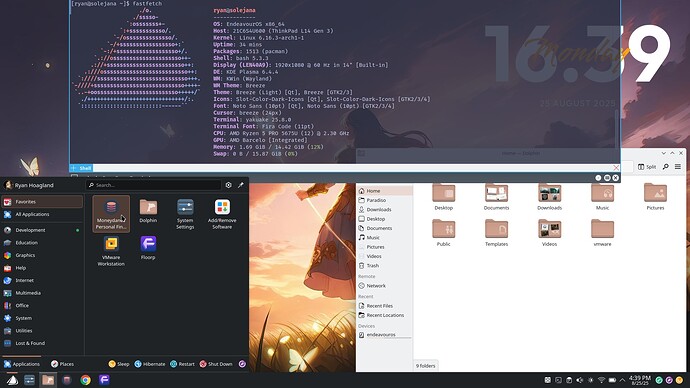
Task: Launch VMware Workstation from favorites
Action: (111, 251)
